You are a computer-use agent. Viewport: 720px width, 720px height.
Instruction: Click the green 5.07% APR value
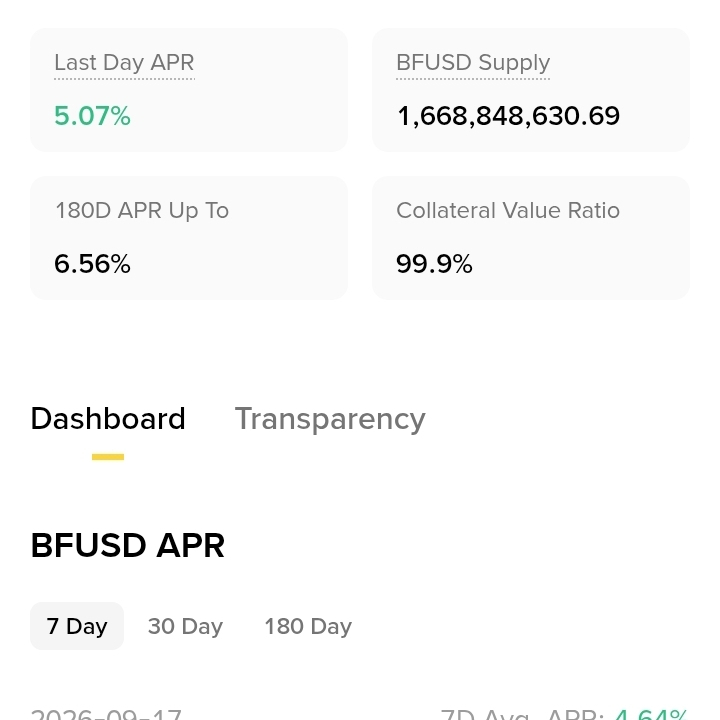[x=92, y=116]
